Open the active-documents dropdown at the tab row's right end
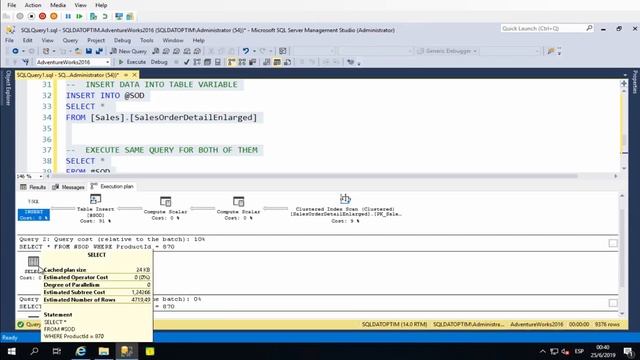This screenshot has width=640, height=360. coord(625,76)
